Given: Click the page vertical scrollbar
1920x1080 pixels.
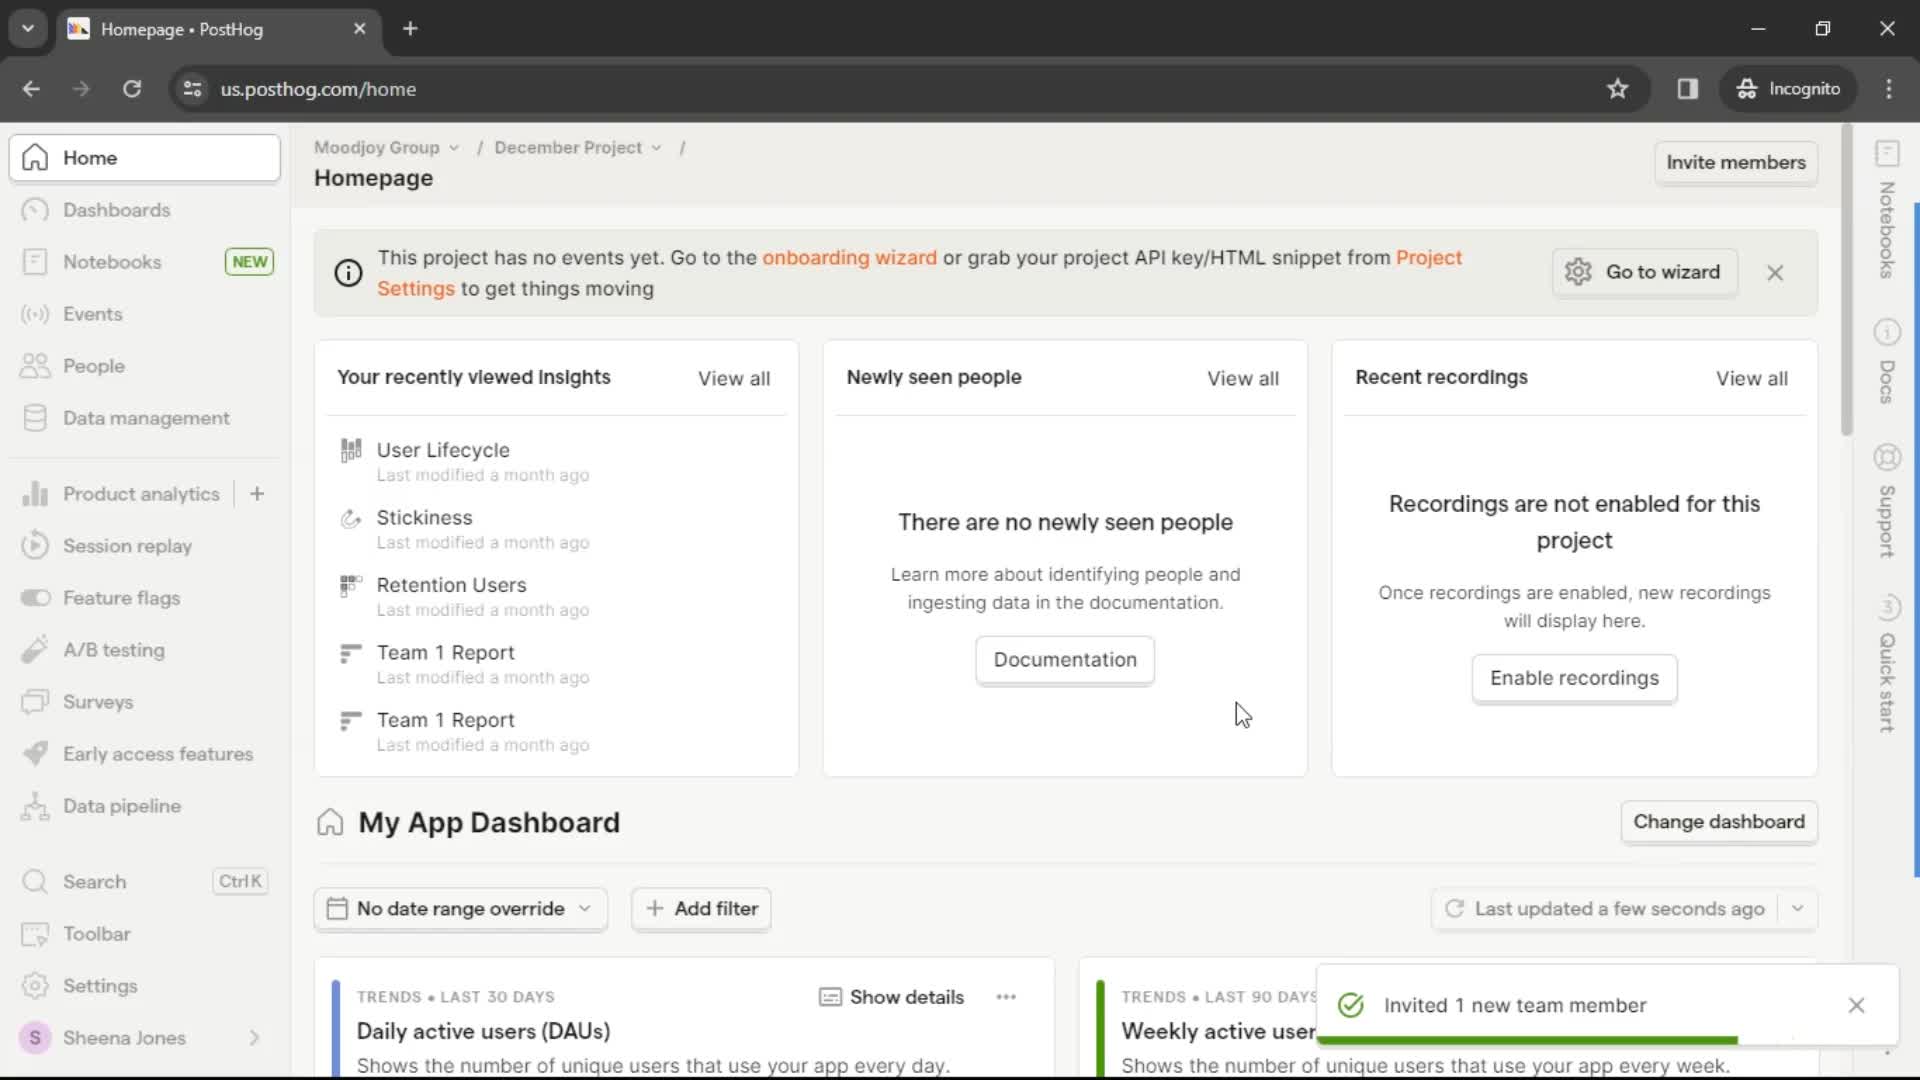Looking at the screenshot, I should click(x=1846, y=280).
